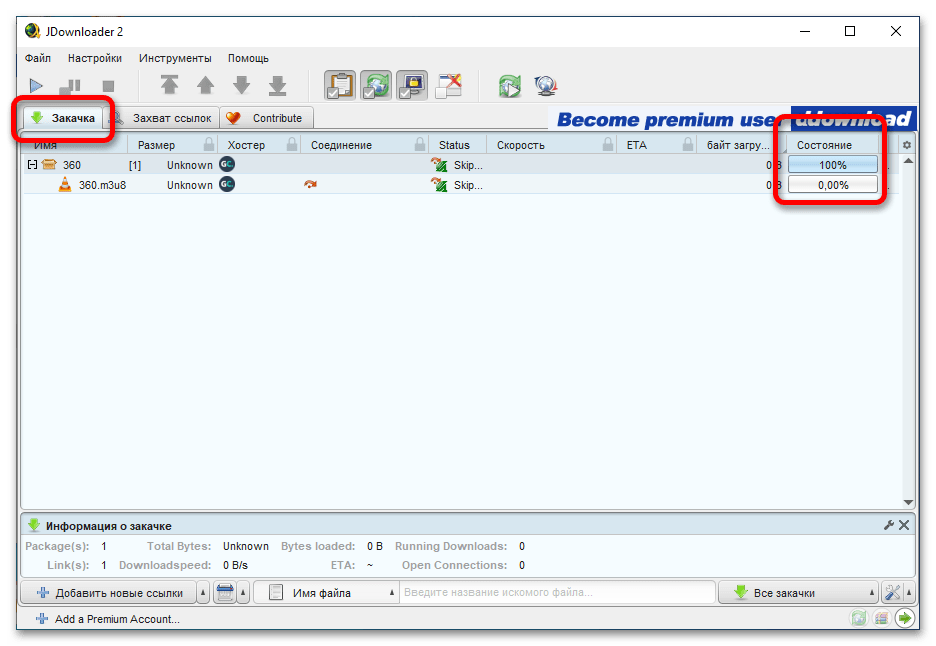The width and height of the screenshot is (936, 646).
Task: Open the Настройки menu
Action: (95, 59)
